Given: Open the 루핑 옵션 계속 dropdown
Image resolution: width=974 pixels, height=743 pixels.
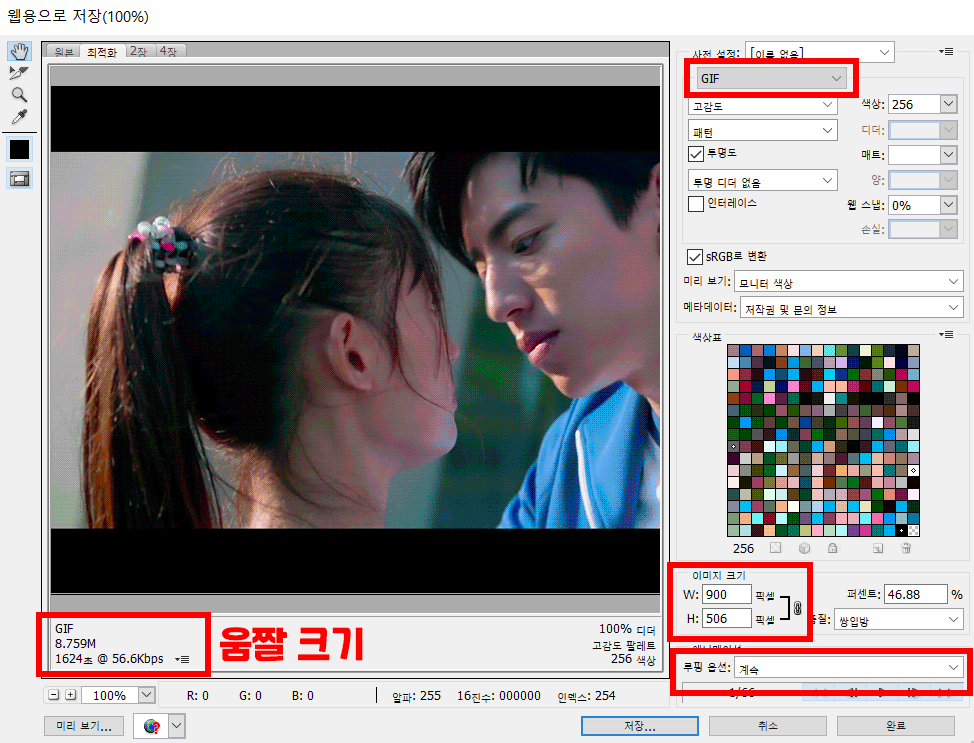Looking at the screenshot, I should [849, 668].
